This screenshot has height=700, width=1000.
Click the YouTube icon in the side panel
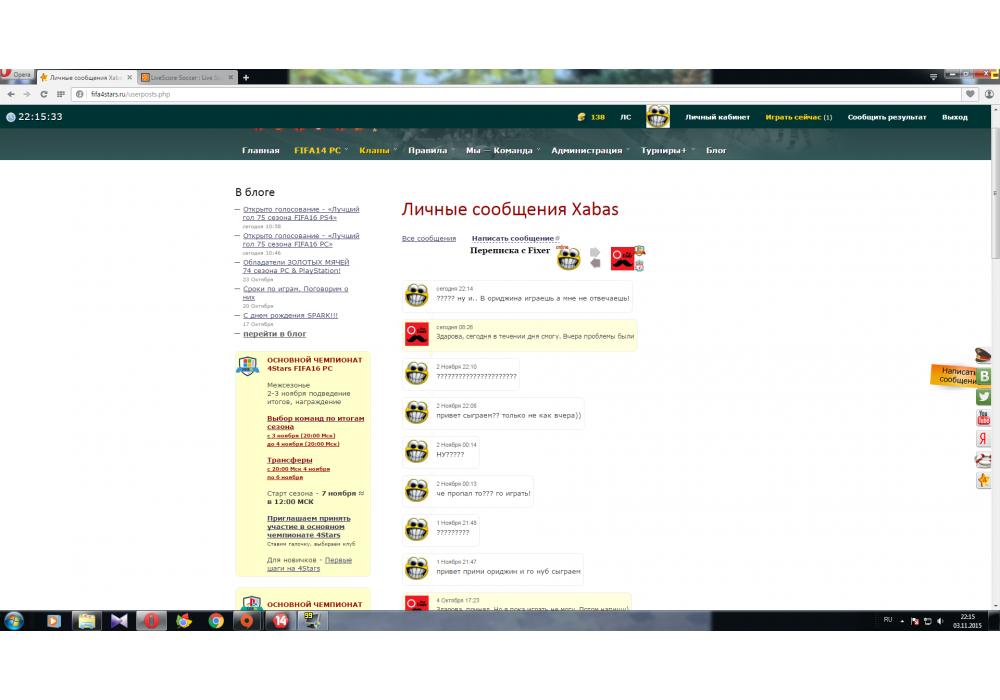point(984,418)
